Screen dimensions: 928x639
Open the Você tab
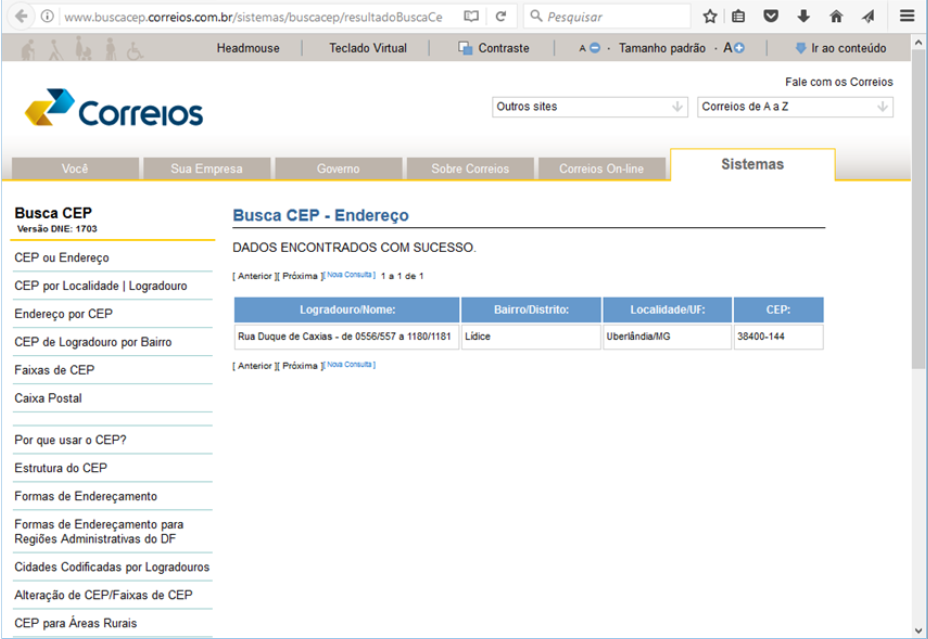pyautogui.click(x=75, y=169)
